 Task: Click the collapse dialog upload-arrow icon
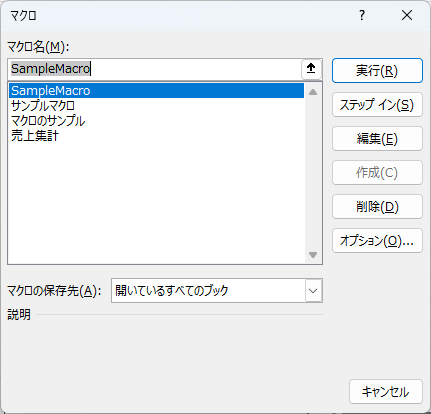(x=311, y=69)
